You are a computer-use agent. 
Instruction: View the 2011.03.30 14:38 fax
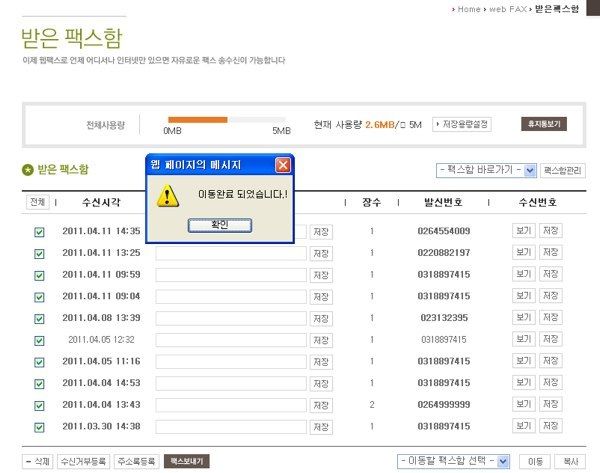tap(523, 426)
